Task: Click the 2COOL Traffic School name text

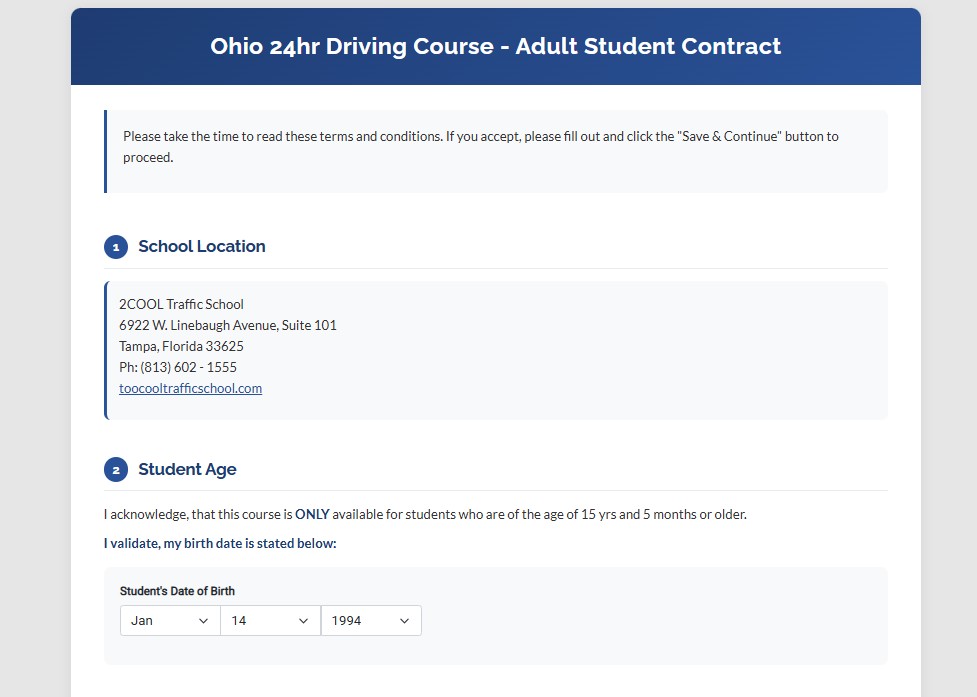Action: pyautogui.click(x=181, y=304)
